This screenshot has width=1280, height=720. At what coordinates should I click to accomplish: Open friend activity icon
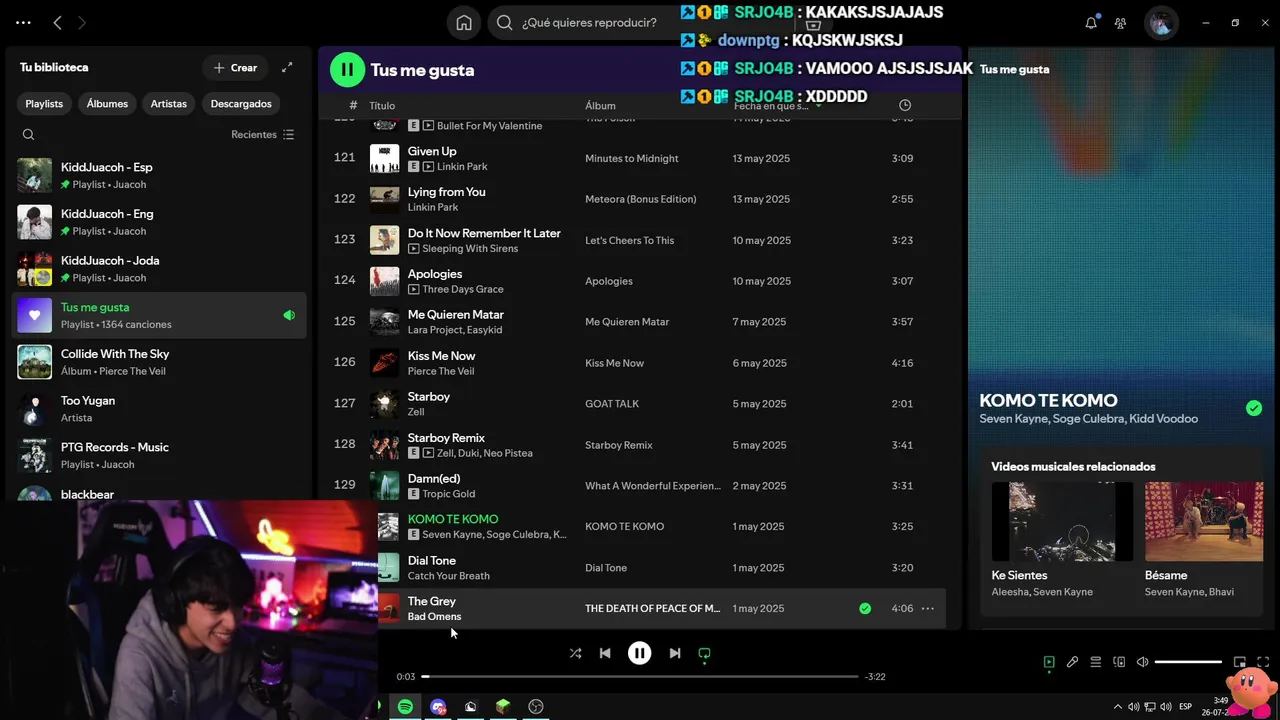1120,23
